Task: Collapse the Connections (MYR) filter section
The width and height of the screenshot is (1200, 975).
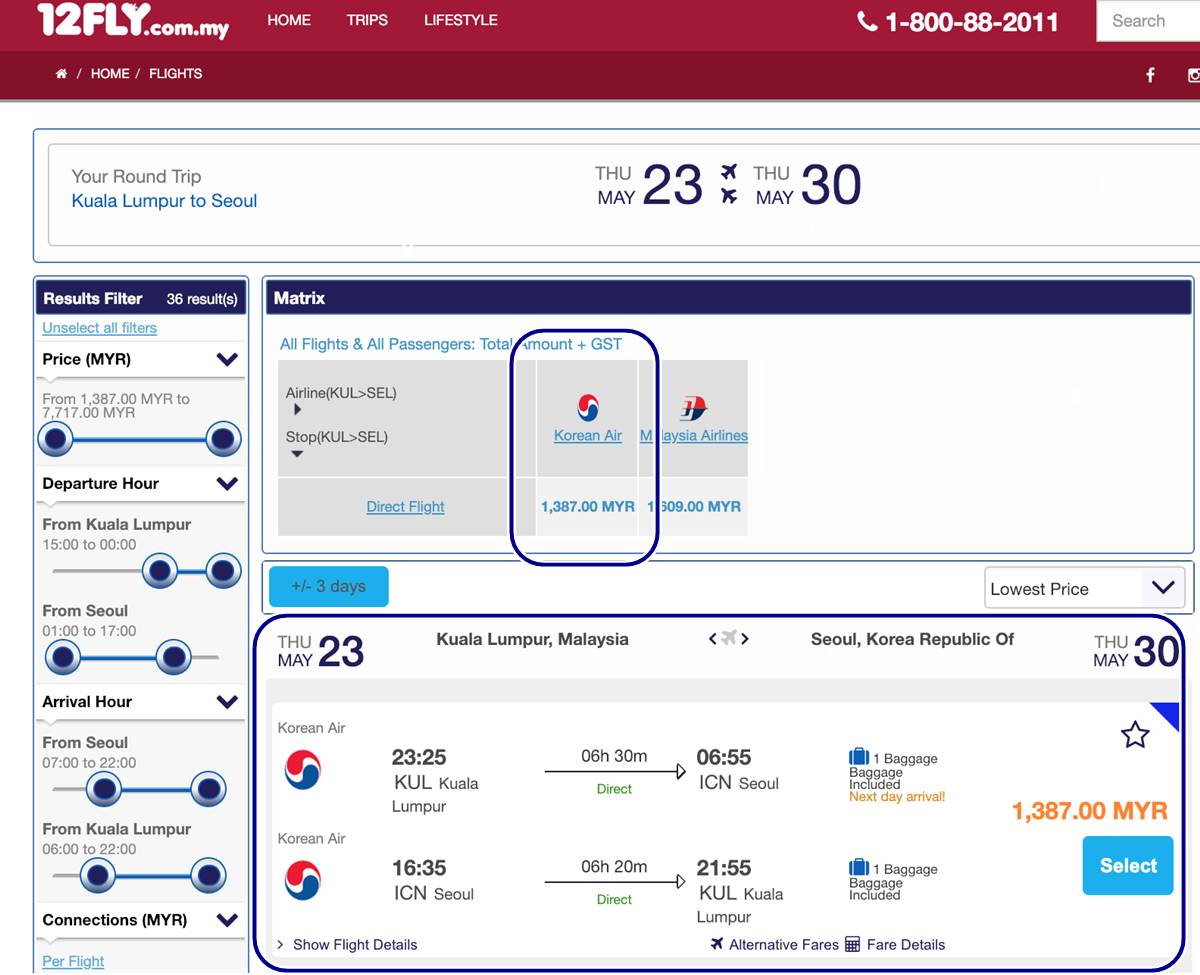Action: click(x=227, y=920)
